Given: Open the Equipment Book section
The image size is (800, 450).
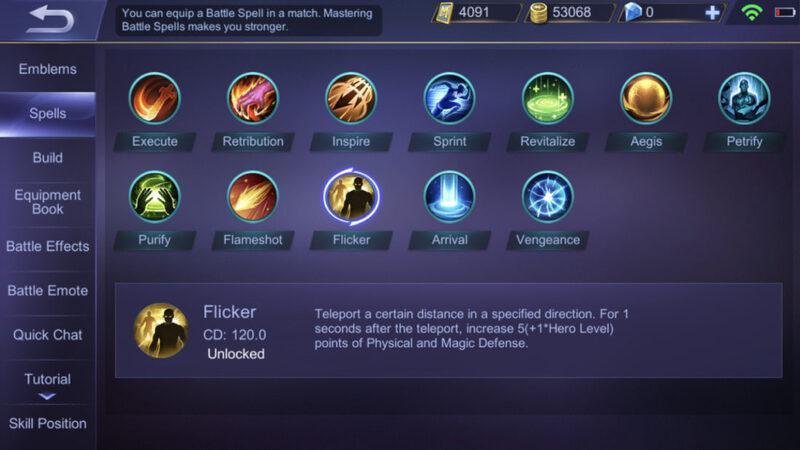Looking at the screenshot, I should (x=47, y=202).
